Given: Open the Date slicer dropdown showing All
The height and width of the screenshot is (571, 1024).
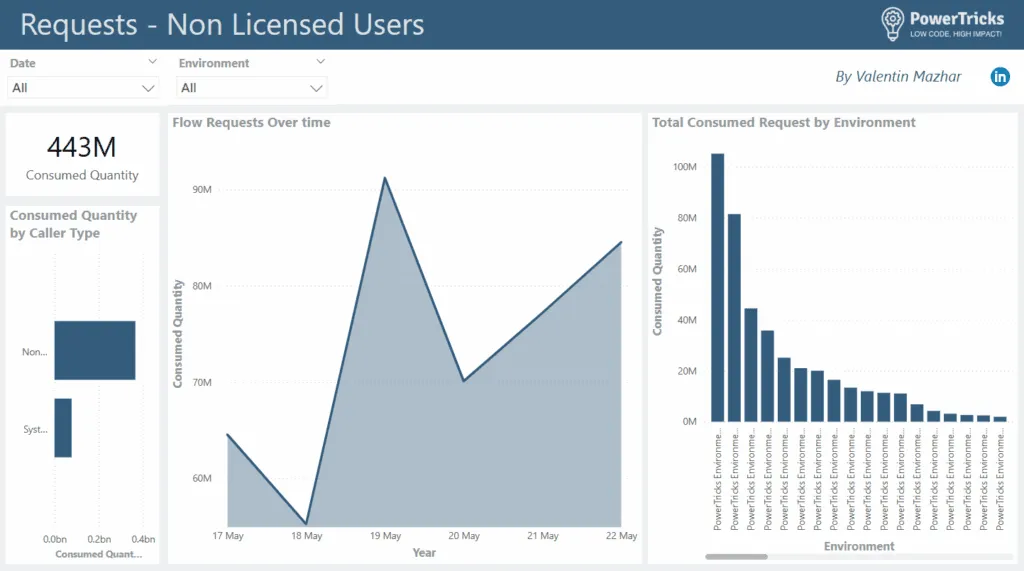Looking at the screenshot, I should (83, 88).
